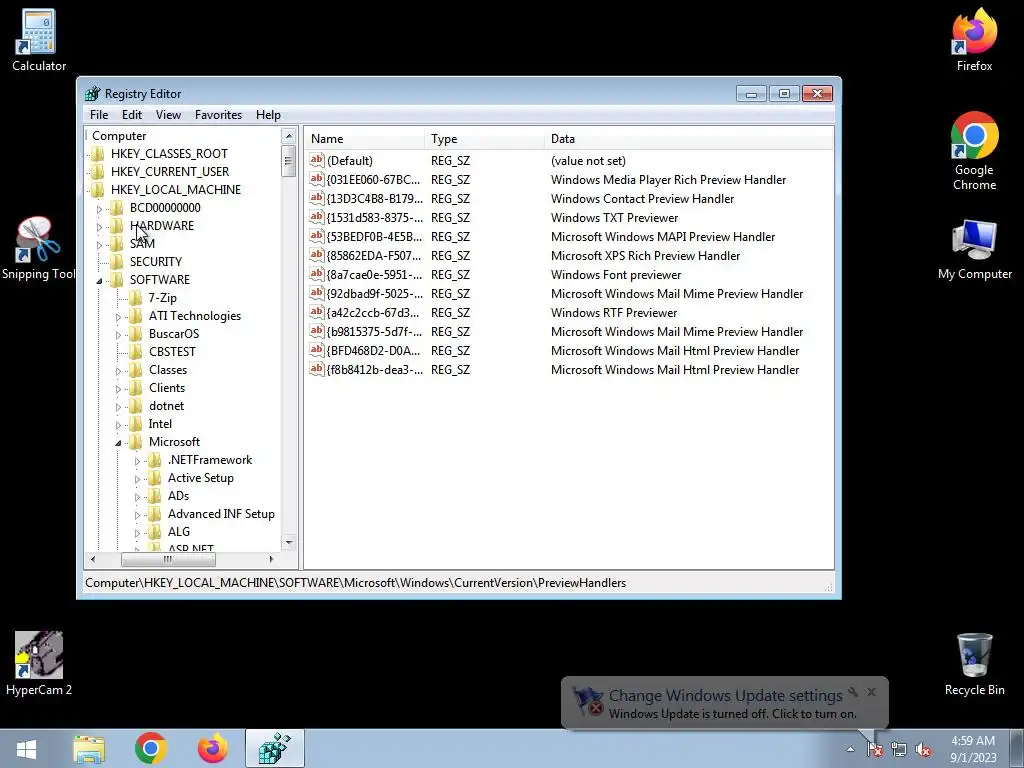Image resolution: width=1024 pixels, height=768 pixels.
Task: Select the HKEY_CLASSES_ROOT folder icon
Action: [97, 153]
